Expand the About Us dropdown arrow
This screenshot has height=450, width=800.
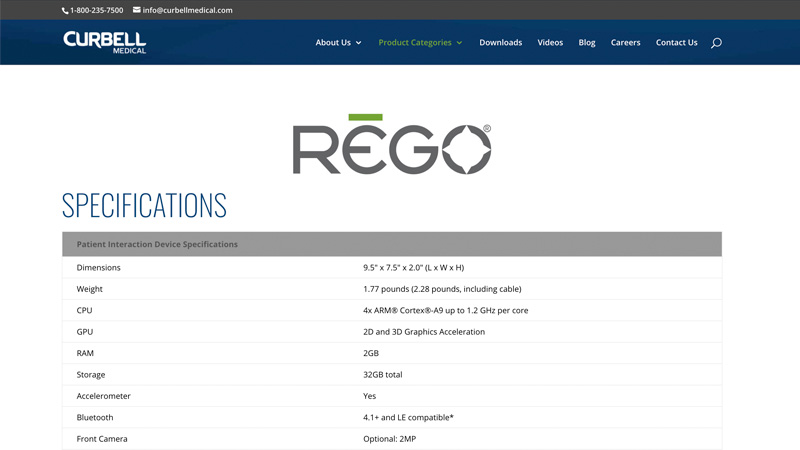pos(359,43)
